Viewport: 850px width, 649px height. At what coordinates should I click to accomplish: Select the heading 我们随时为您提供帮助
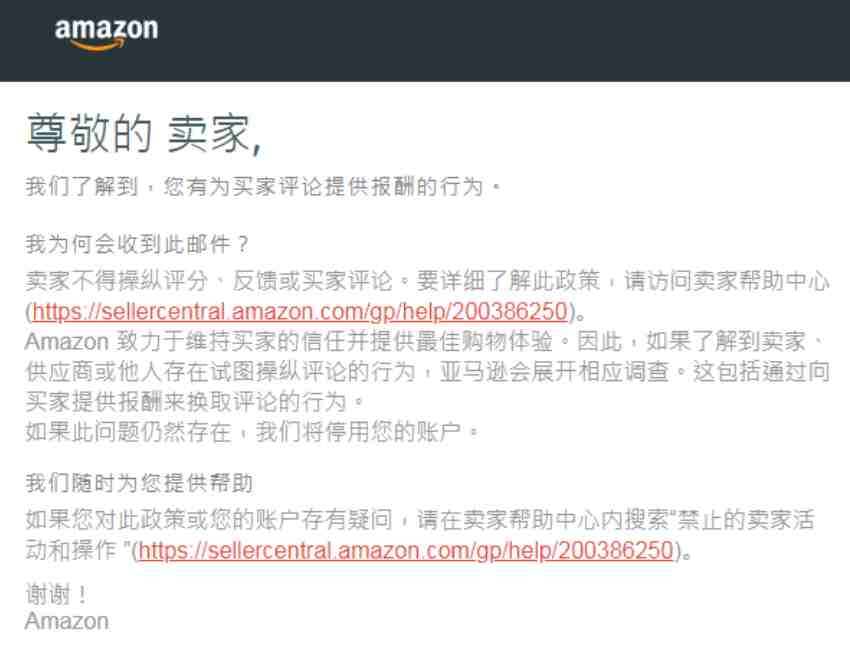pyautogui.click(x=139, y=483)
